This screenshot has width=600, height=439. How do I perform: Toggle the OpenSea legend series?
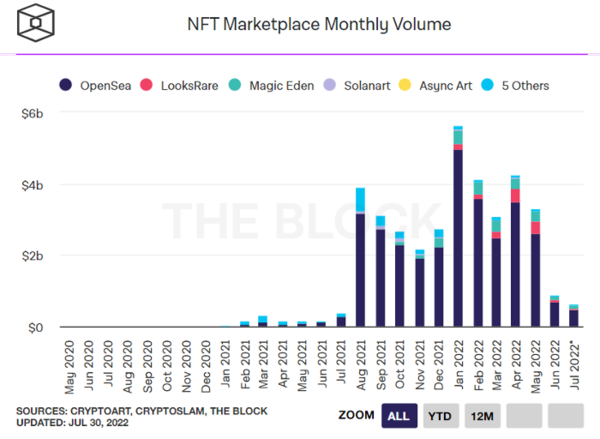pos(95,85)
